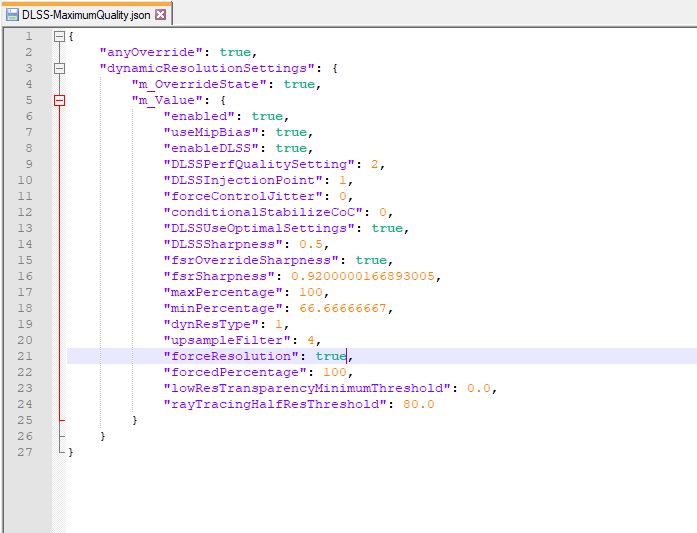697x533 pixels.
Task: Click the rayTracingHalfResThreshold value 80.0
Action: [419, 404]
